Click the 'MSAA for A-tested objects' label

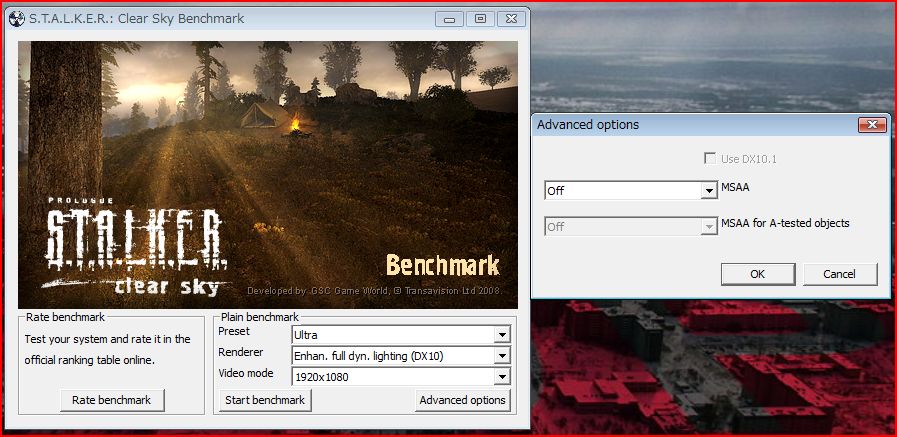[785, 223]
